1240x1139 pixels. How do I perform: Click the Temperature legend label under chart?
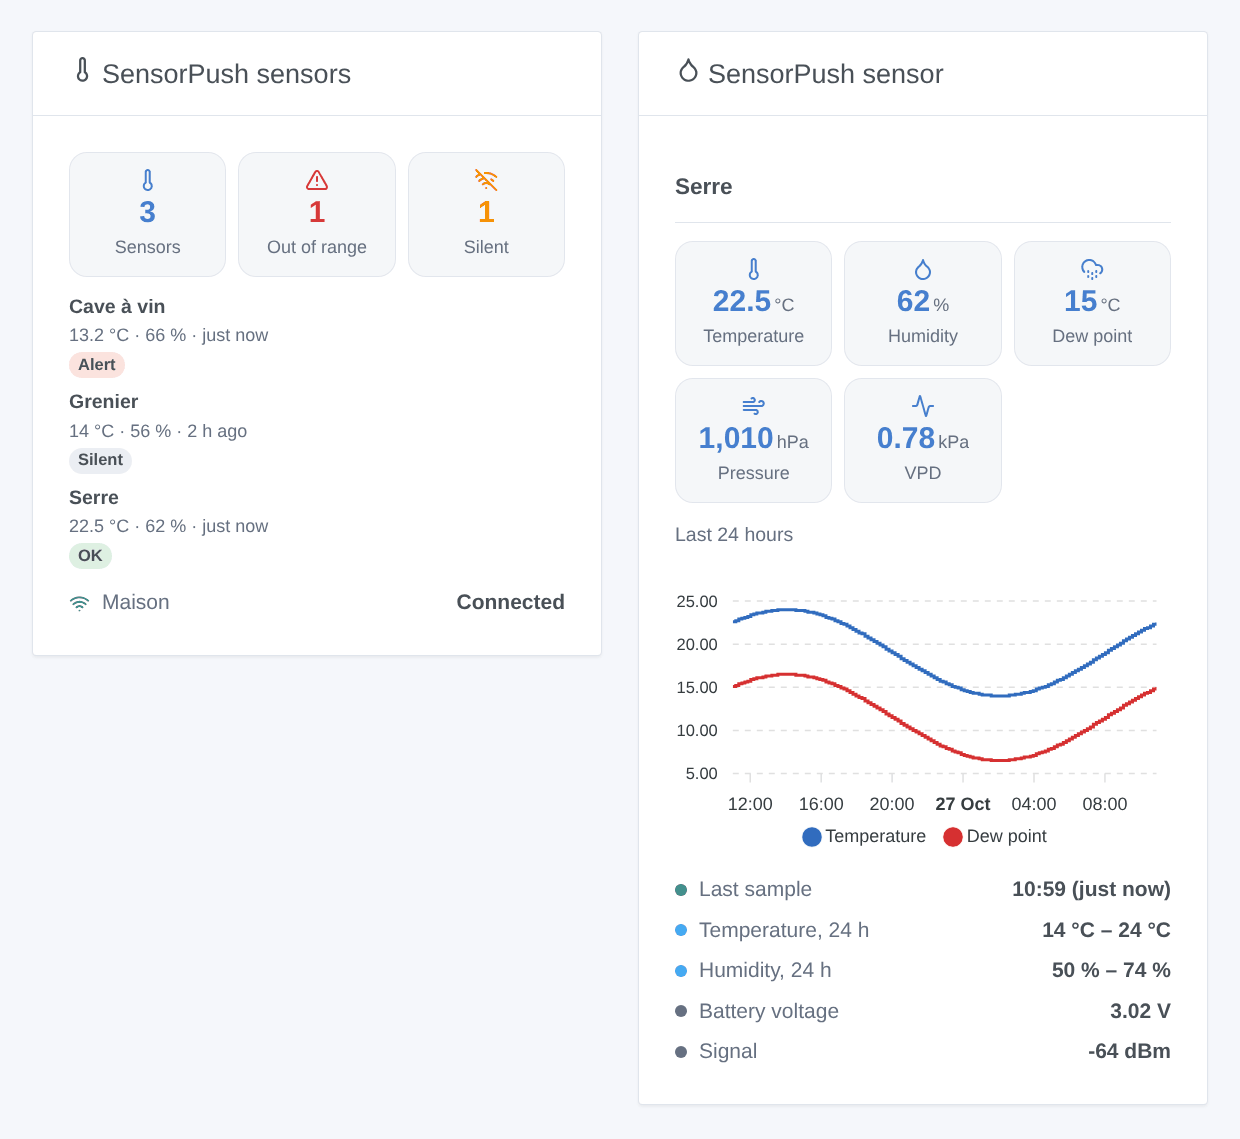(875, 836)
